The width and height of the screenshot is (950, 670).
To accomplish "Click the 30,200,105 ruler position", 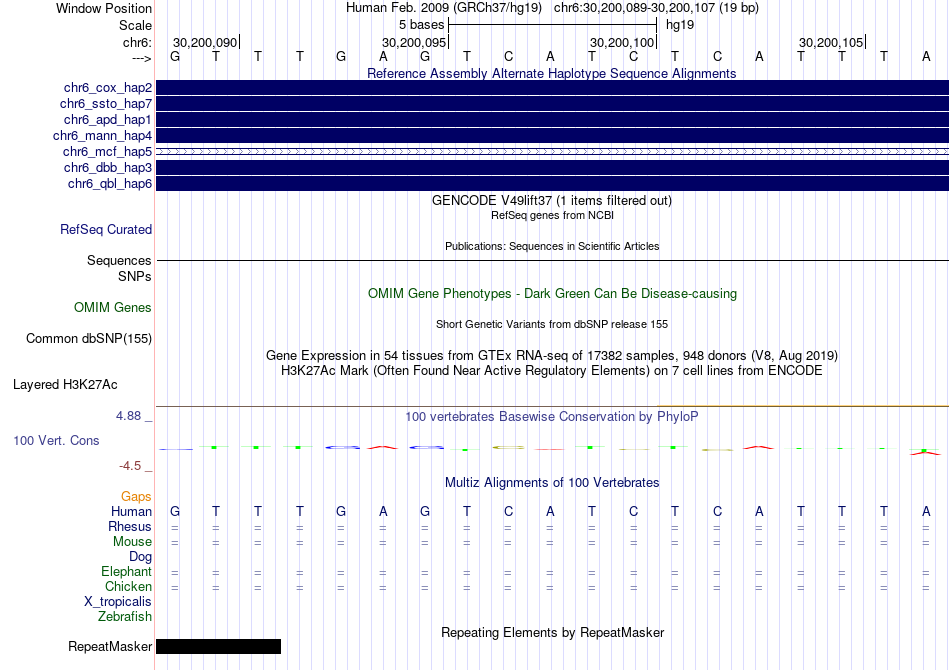I will (831, 42).
